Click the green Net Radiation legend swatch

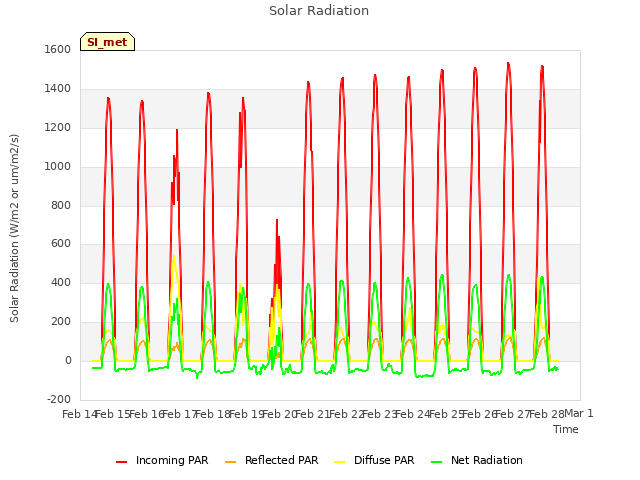437,462
